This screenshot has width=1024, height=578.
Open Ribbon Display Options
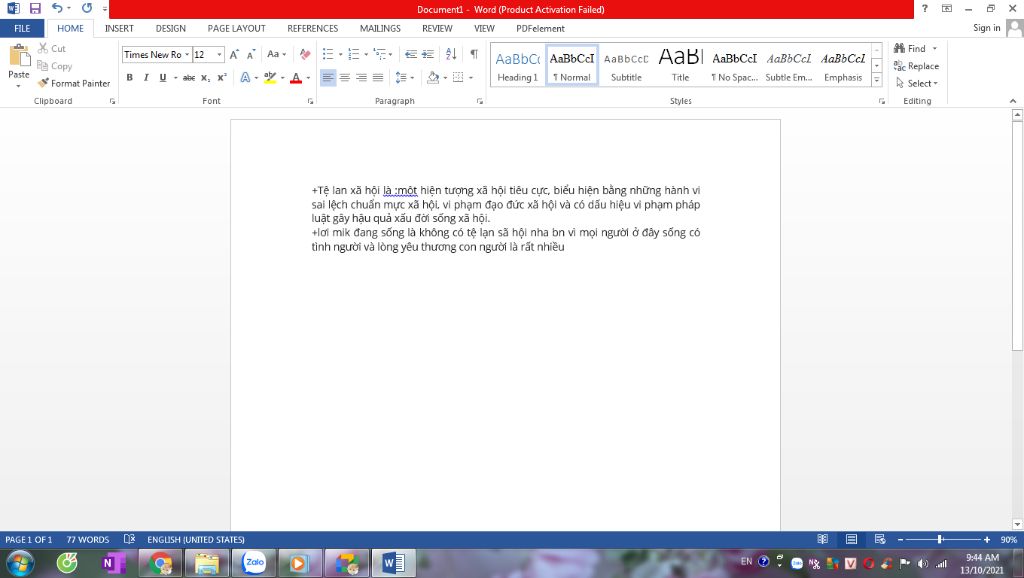(947, 8)
